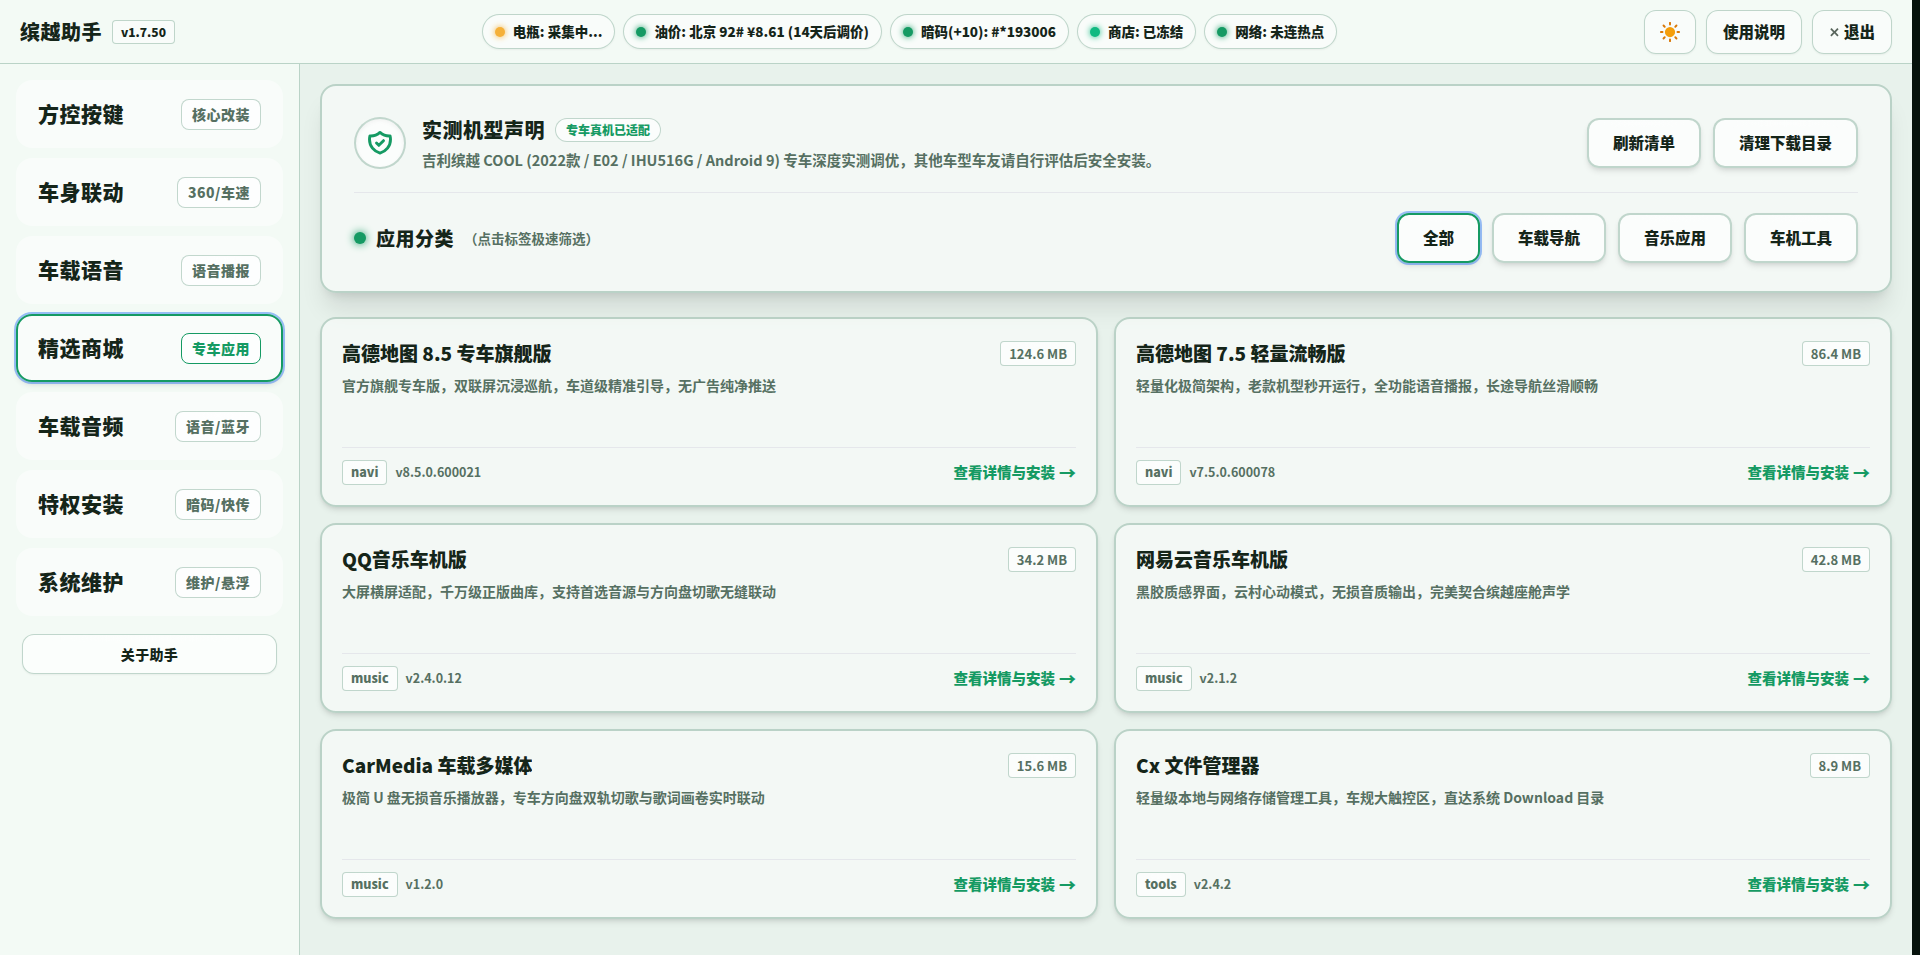Image resolution: width=1920 pixels, height=955 pixels.
Task: Open 系统维护 sidebar section
Action: pyautogui.click(x=149, y=583)
